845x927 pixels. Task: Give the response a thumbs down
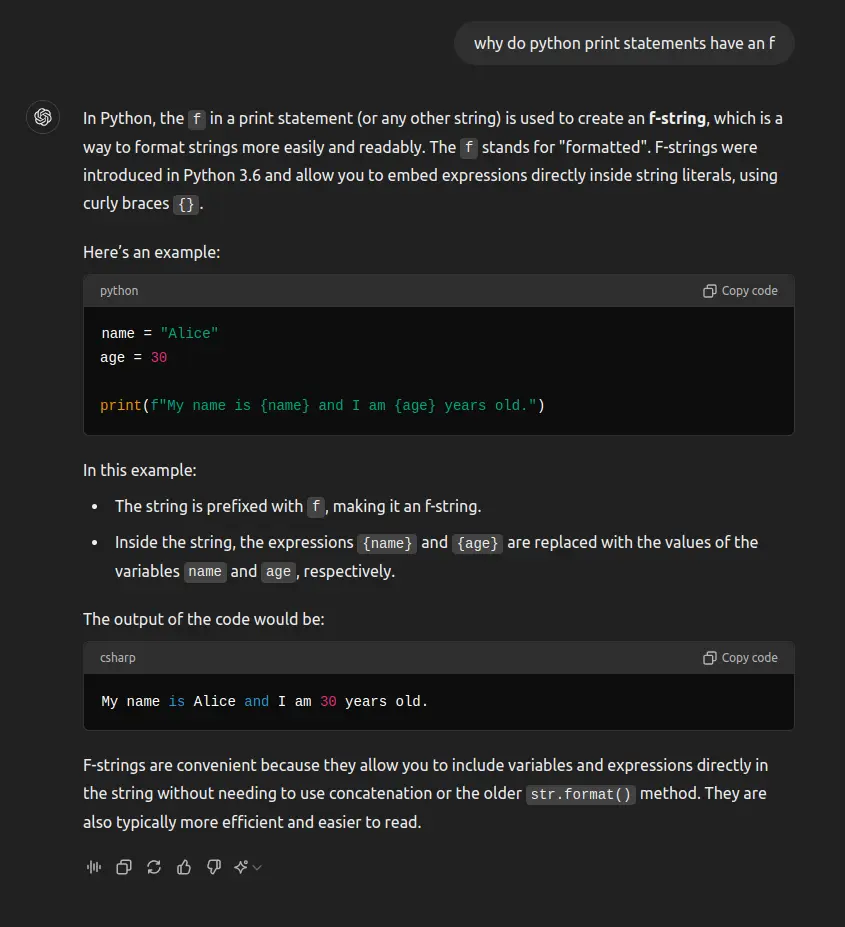(213, 867)
